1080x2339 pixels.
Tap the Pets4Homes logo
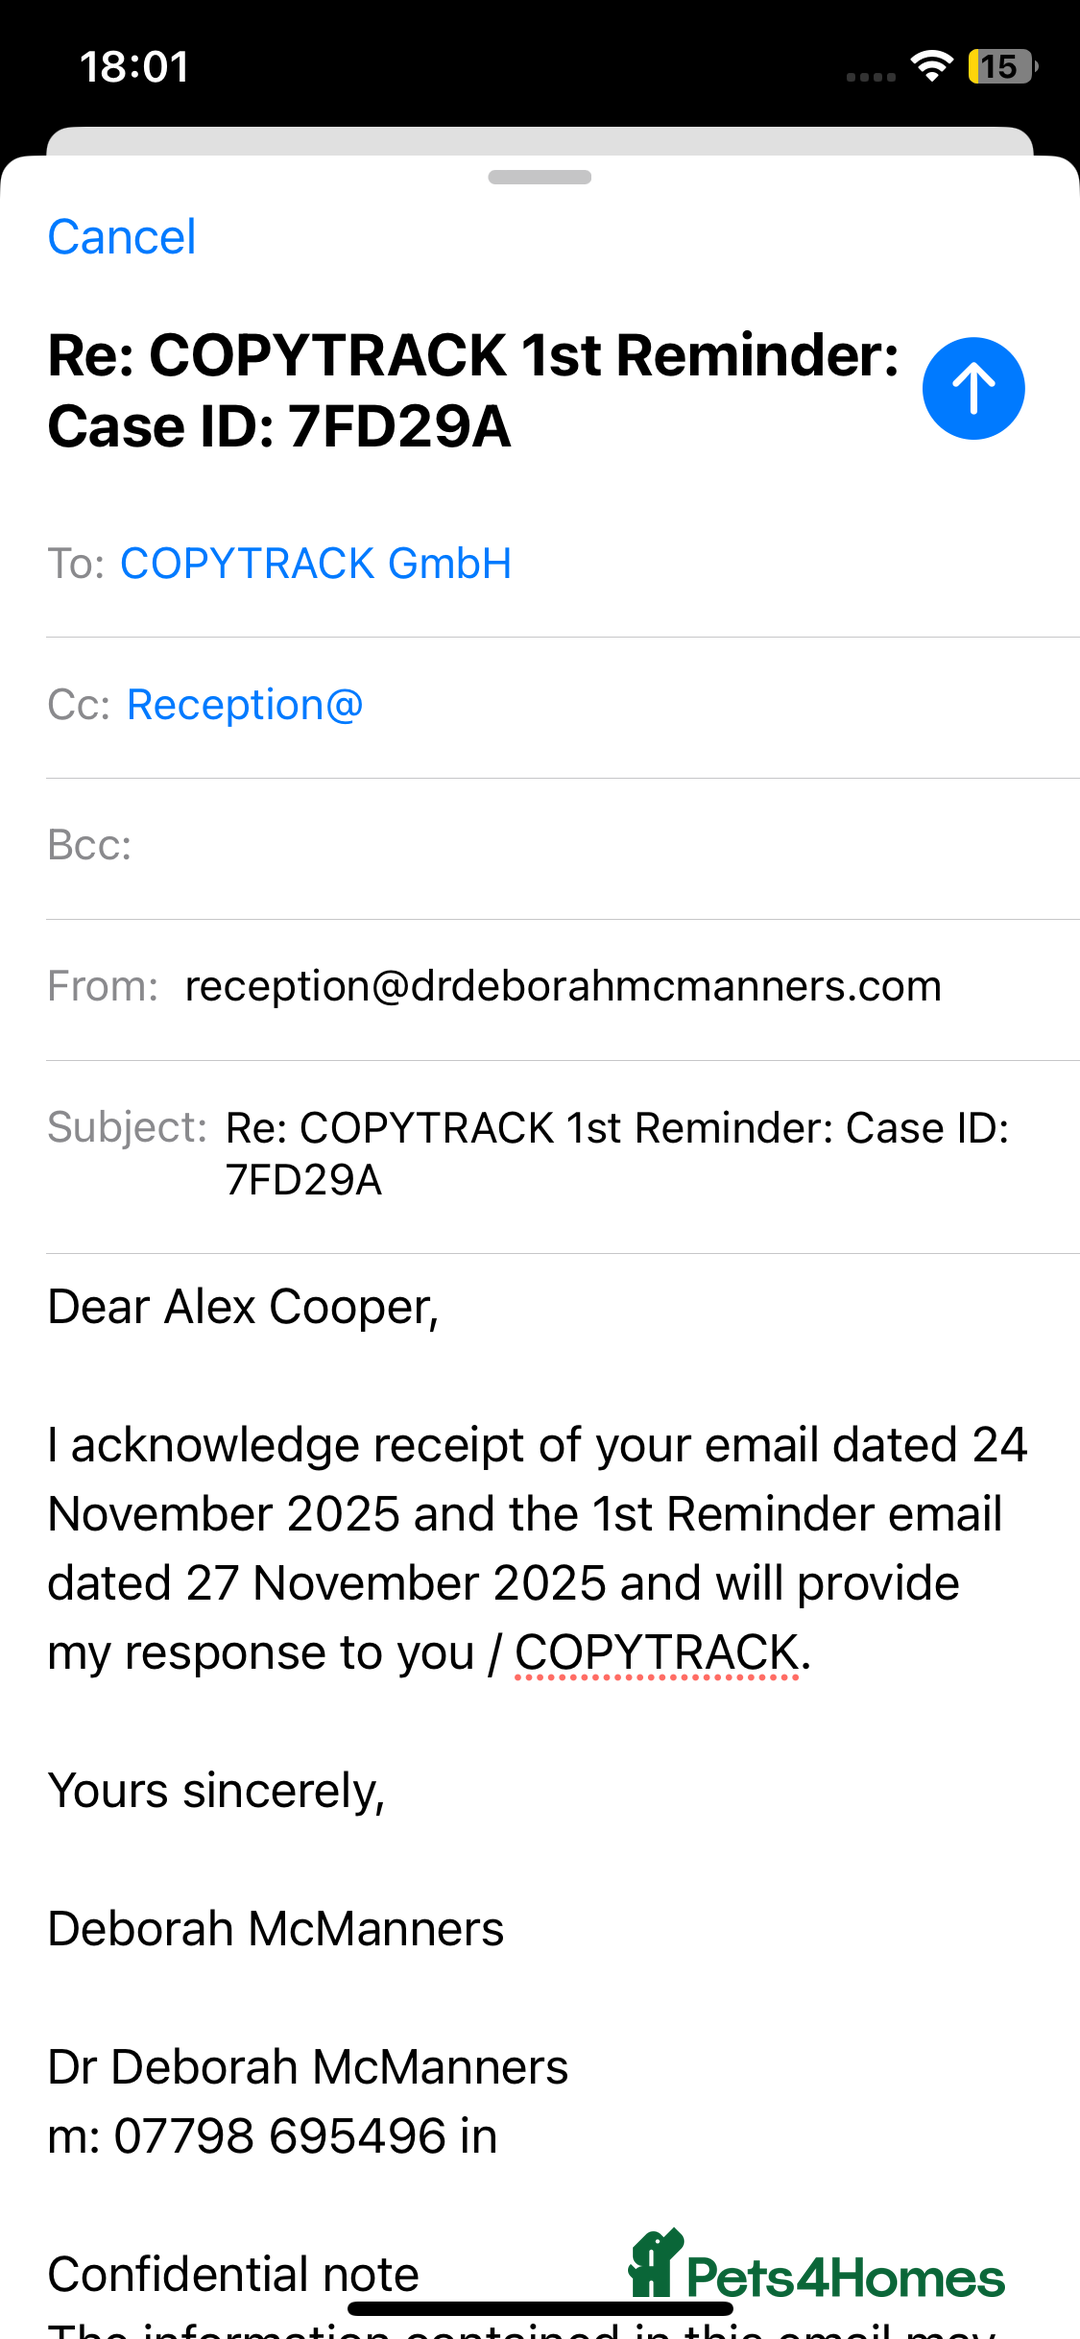816,2267
